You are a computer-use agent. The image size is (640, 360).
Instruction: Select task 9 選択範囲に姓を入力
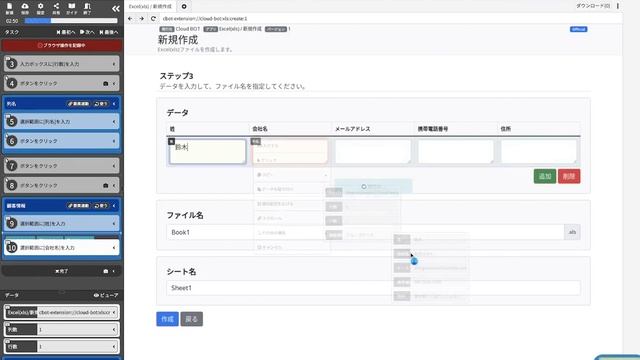tap(62, 224)
